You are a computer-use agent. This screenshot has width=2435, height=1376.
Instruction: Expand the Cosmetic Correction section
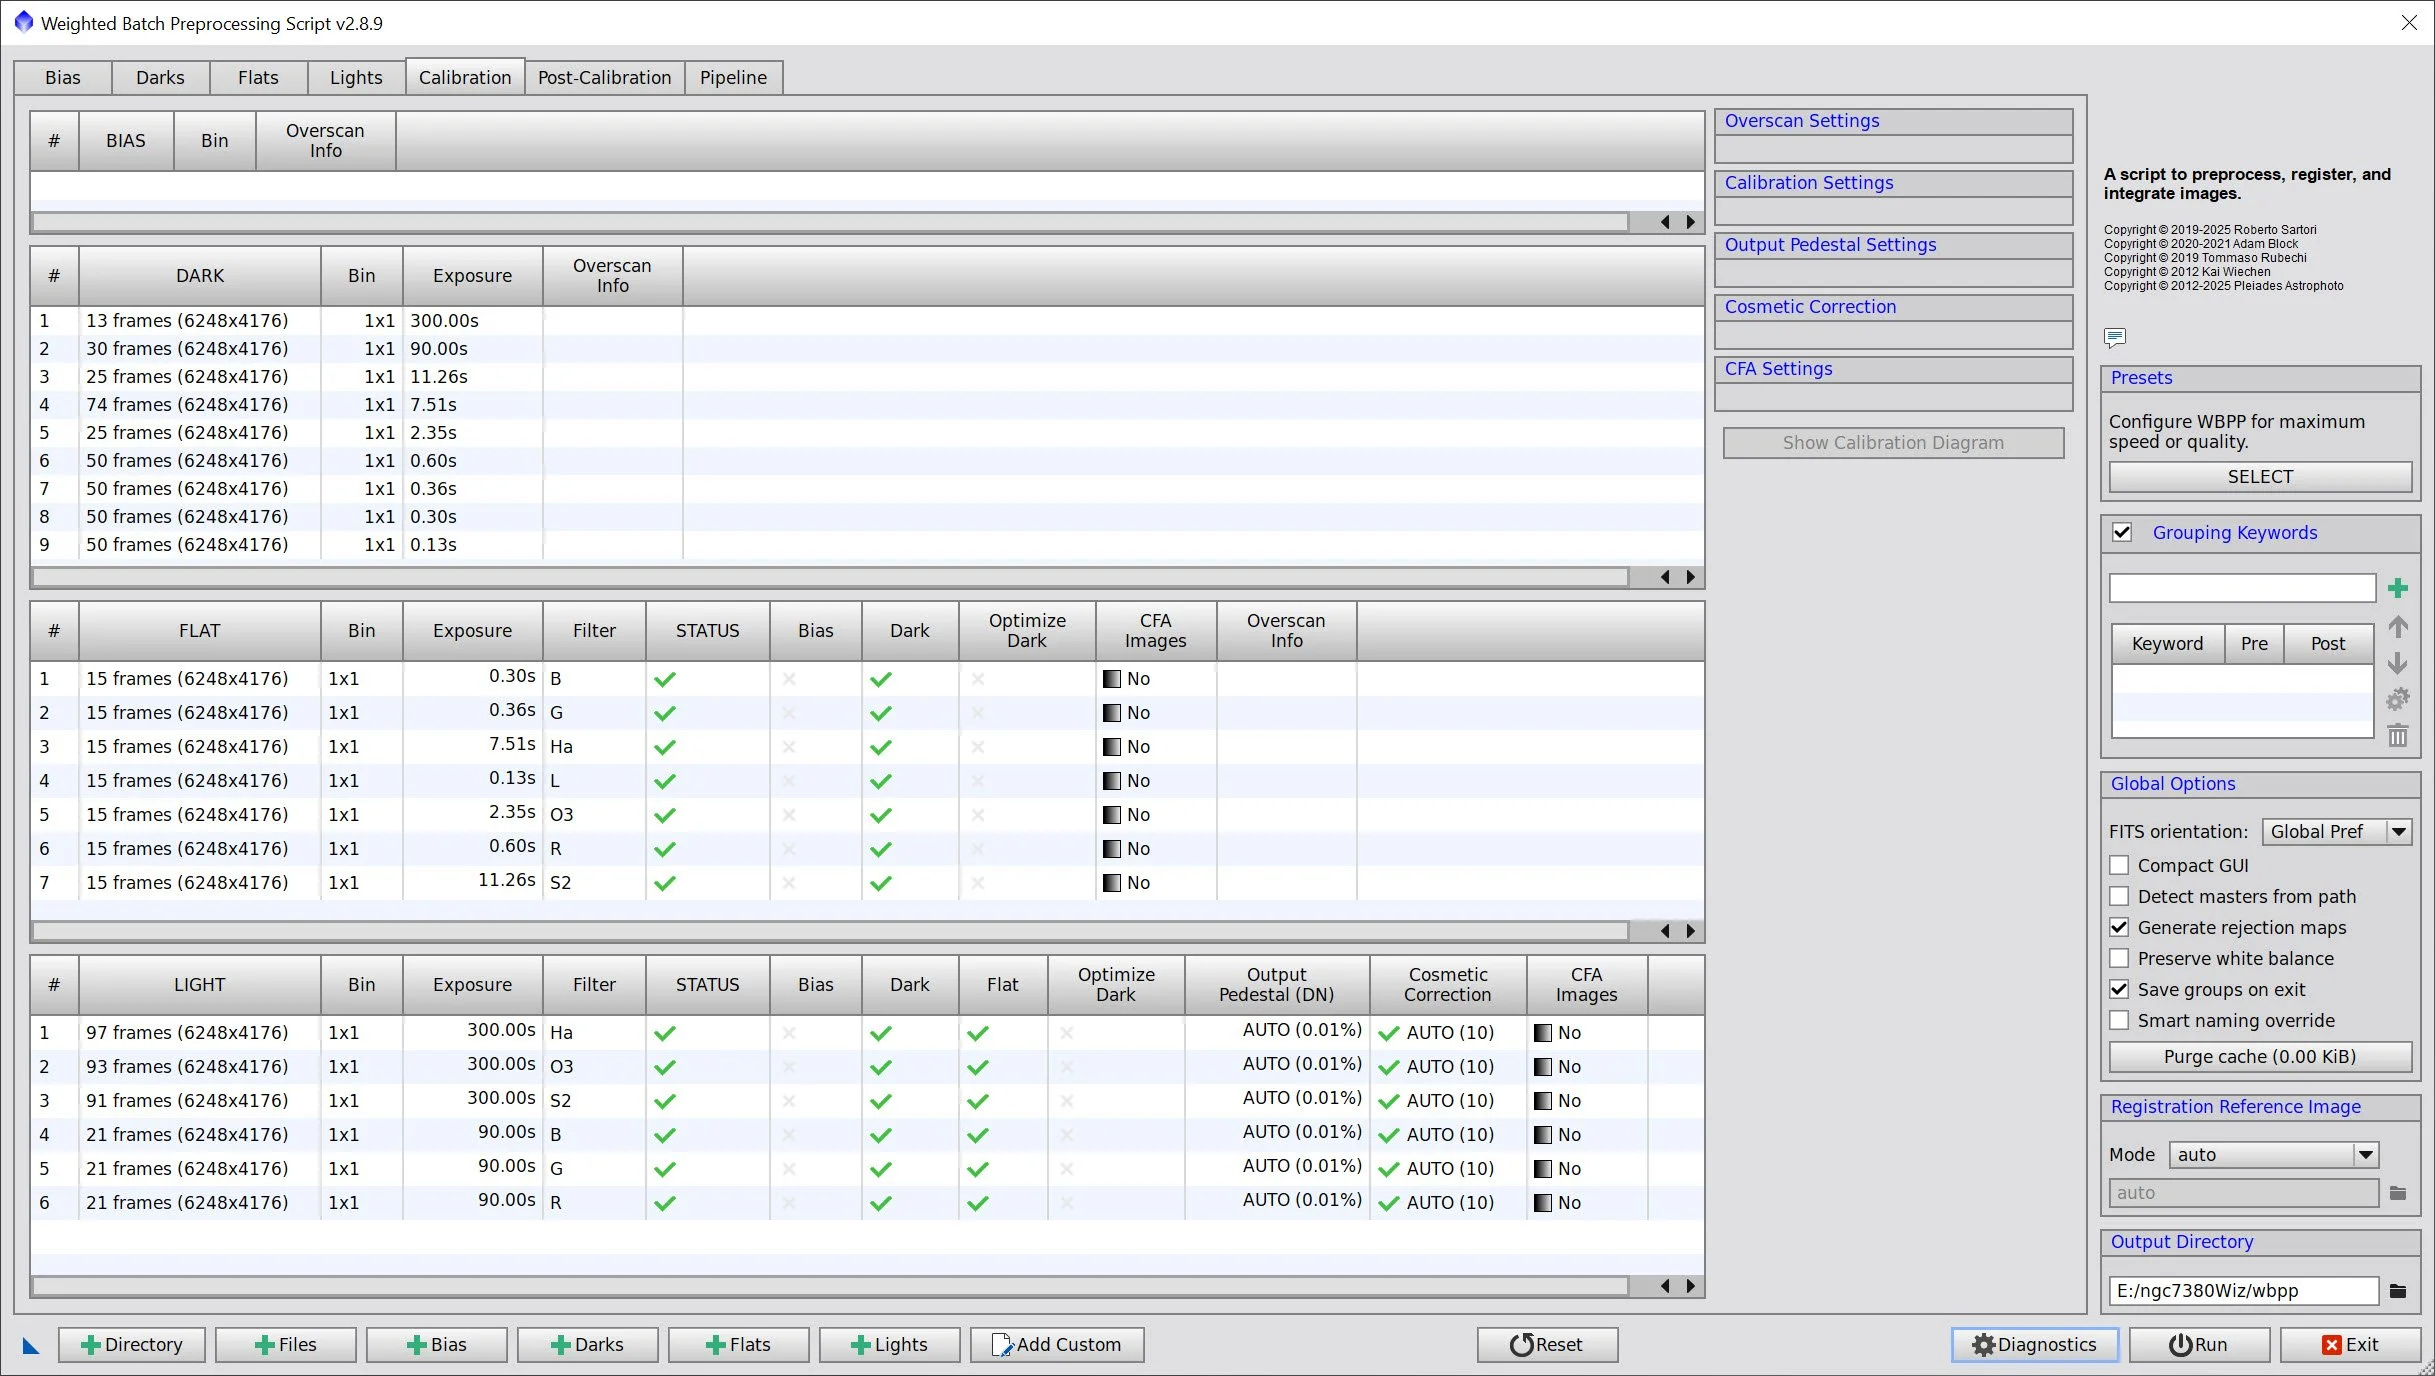(x=1810, y=307)
